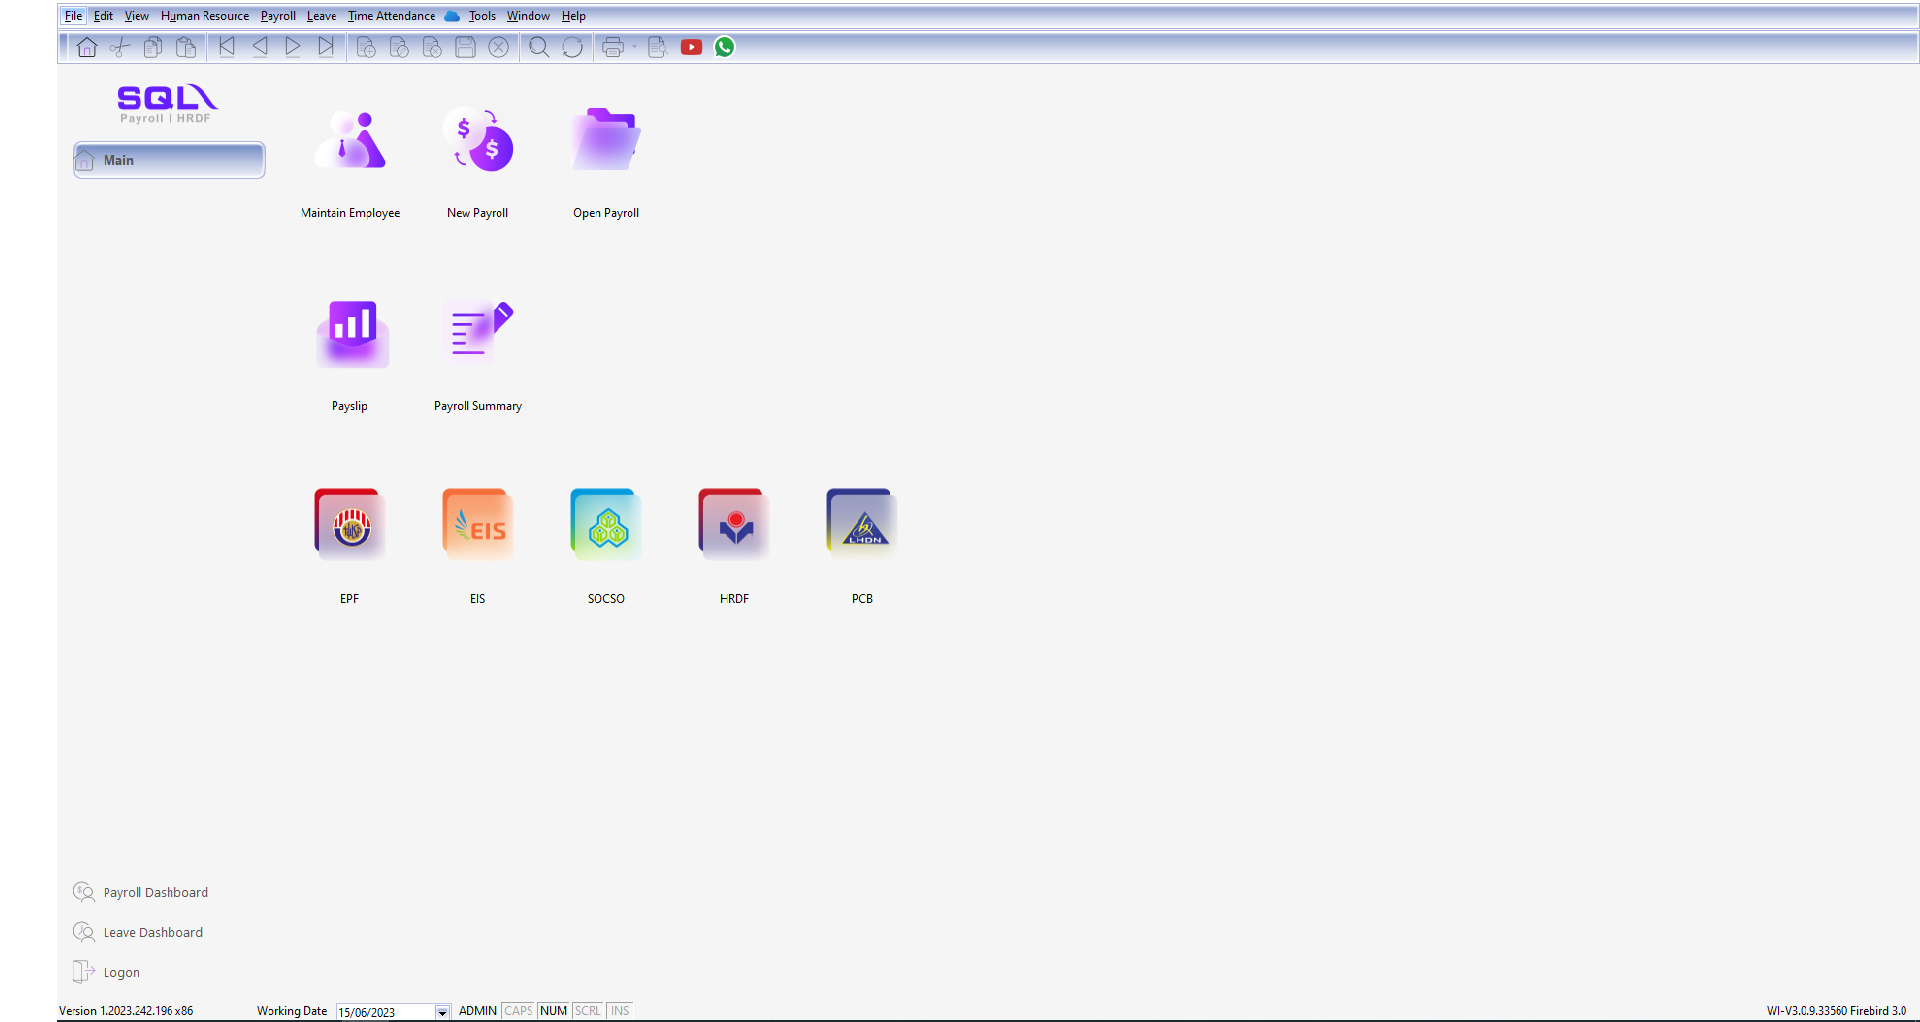Expand the Working Date dropdown

tap(442, 1012)
